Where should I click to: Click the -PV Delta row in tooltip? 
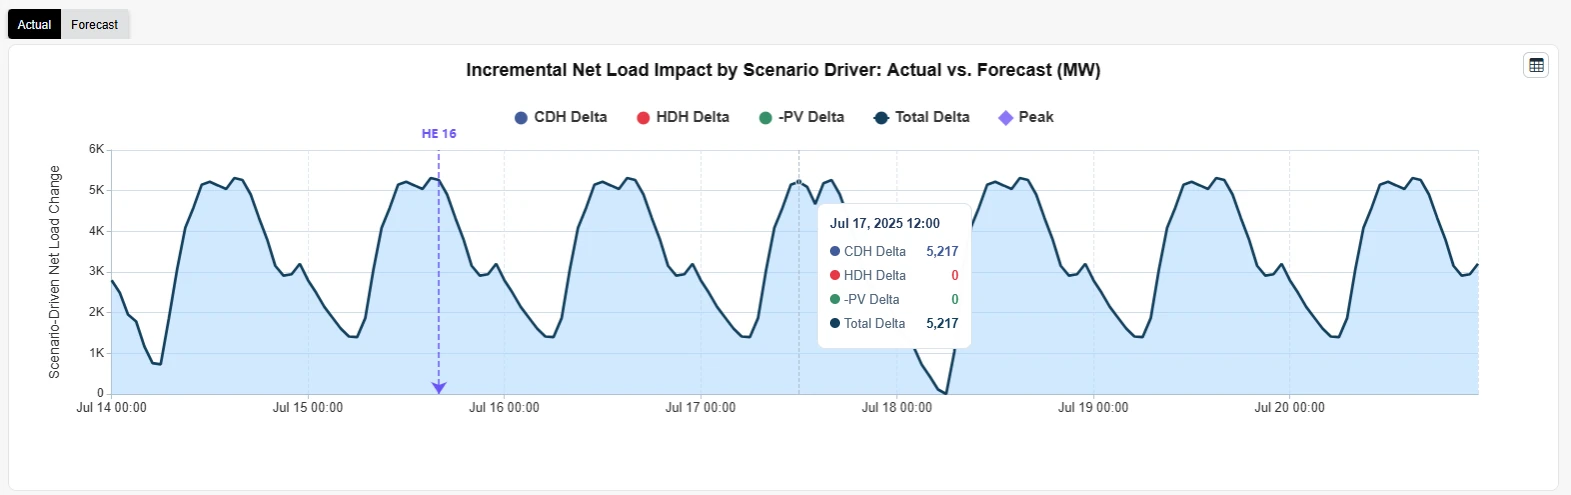[x=894, y=299]
